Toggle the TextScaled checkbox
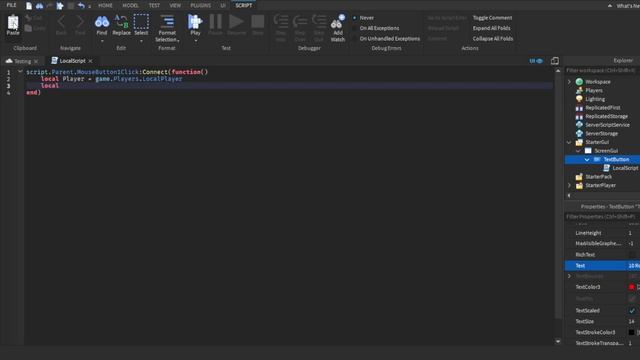The width and height of the screenshot is (640, 360). (x=632, y=311)
